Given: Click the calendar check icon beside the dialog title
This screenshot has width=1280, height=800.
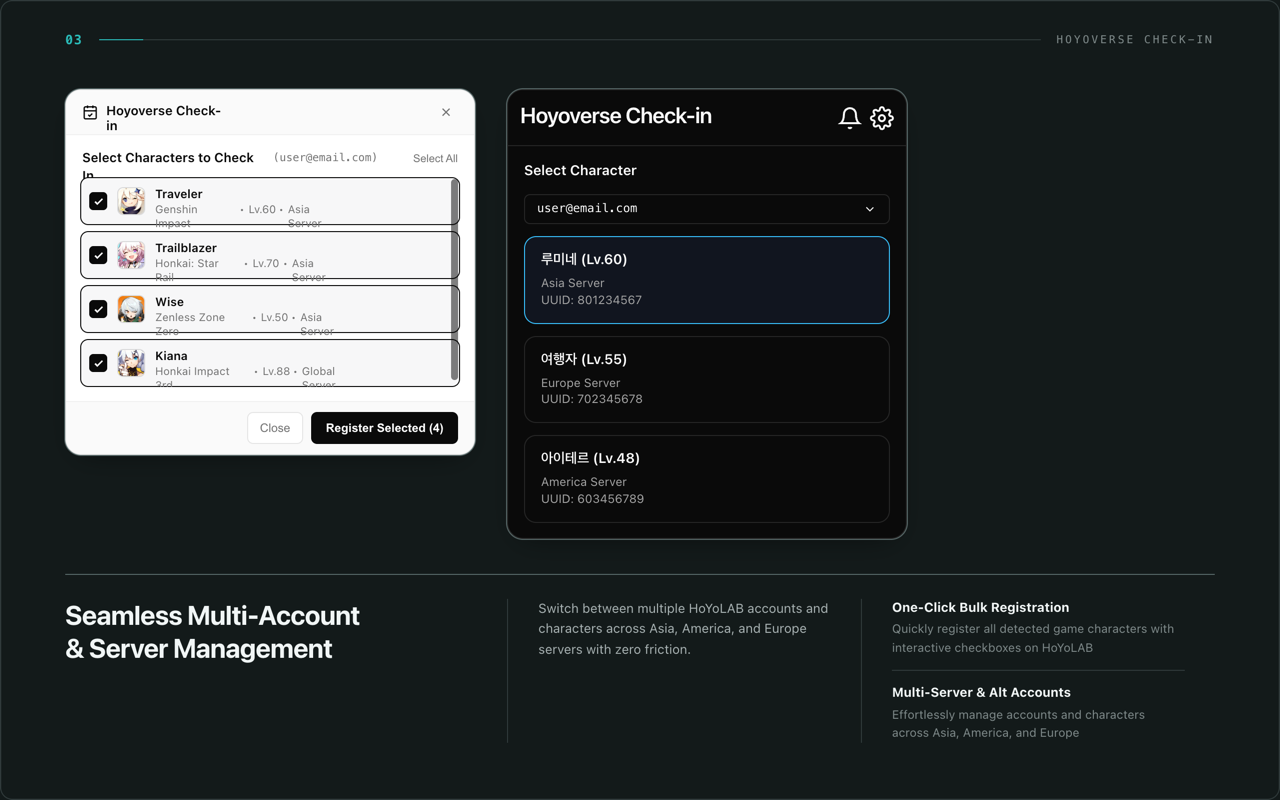Looking at the screenshot, I should (x=90, y=113).
